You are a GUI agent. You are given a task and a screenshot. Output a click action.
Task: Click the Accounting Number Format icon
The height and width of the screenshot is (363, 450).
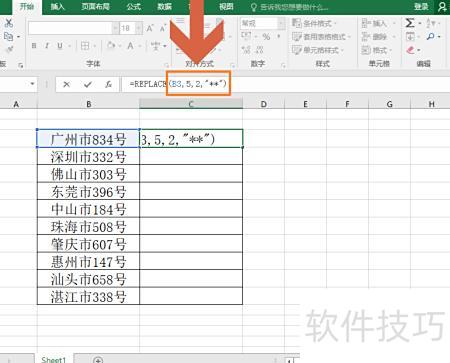coord(246,36)
